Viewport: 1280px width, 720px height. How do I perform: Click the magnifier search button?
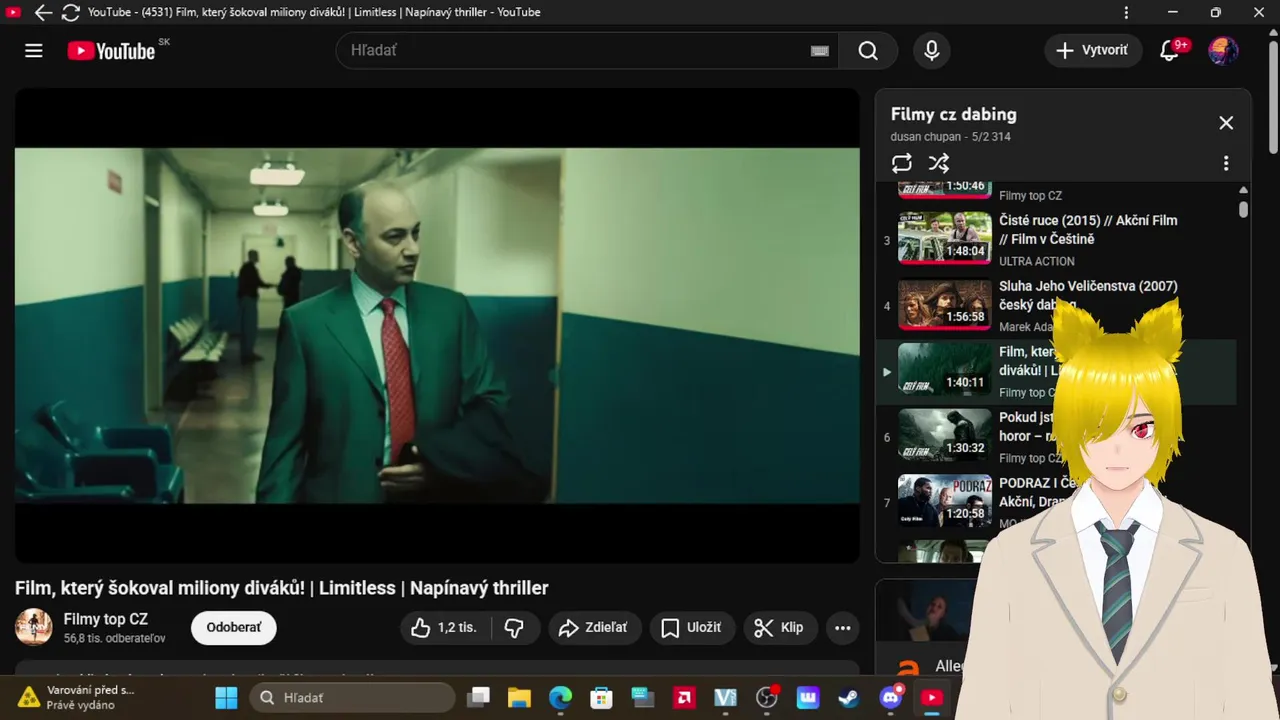[x=868, y=50]
